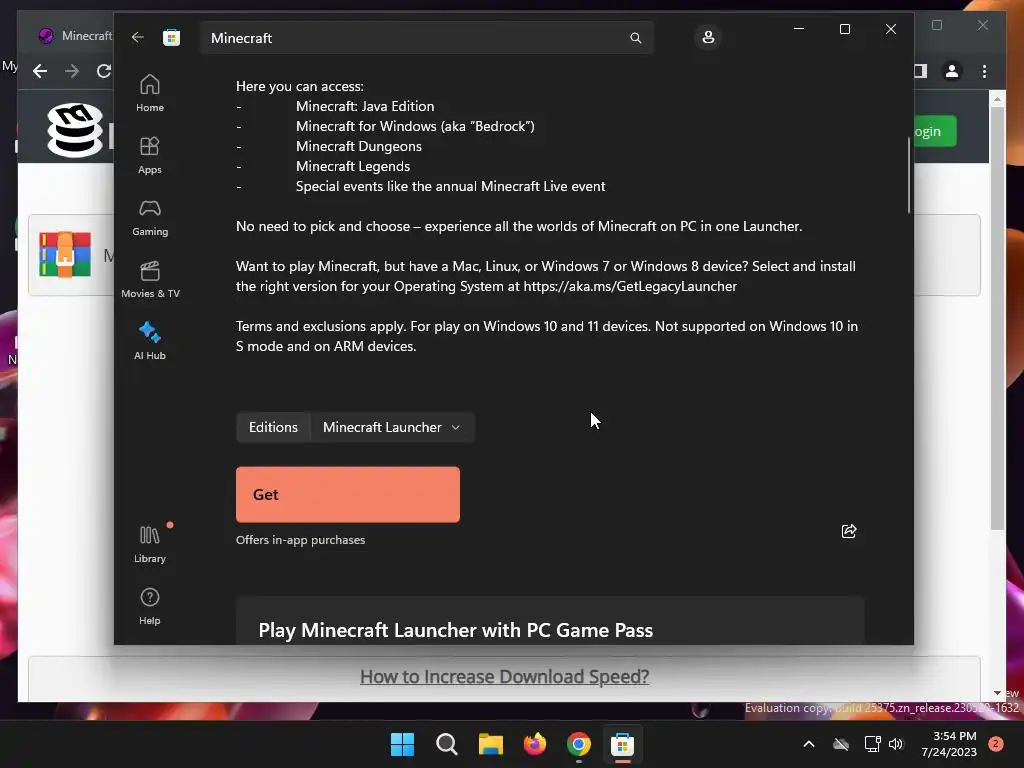1024x768 pixels.
Task: Click the website logo in the browser page
Action: tap(75, 129)
